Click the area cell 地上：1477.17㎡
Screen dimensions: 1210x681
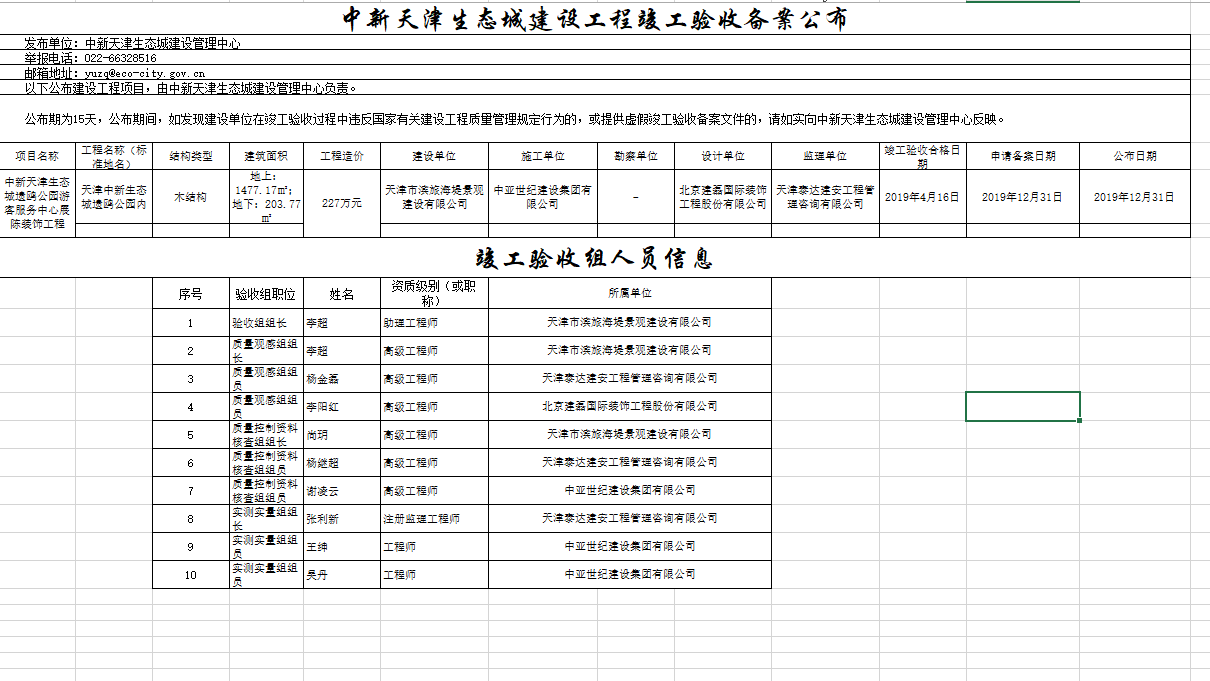point(266,196)
